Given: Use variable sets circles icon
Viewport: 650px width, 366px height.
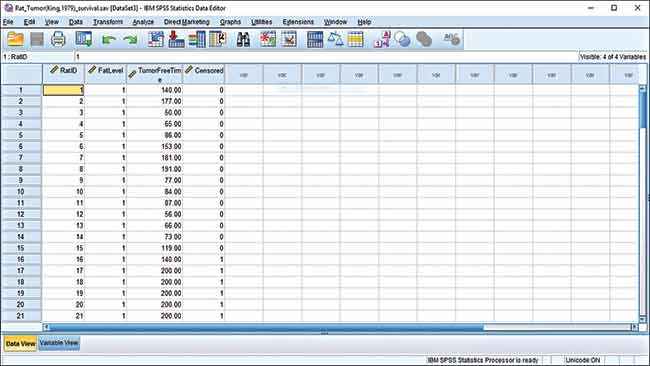Looking at the screenshot, I should pos(403,39).
